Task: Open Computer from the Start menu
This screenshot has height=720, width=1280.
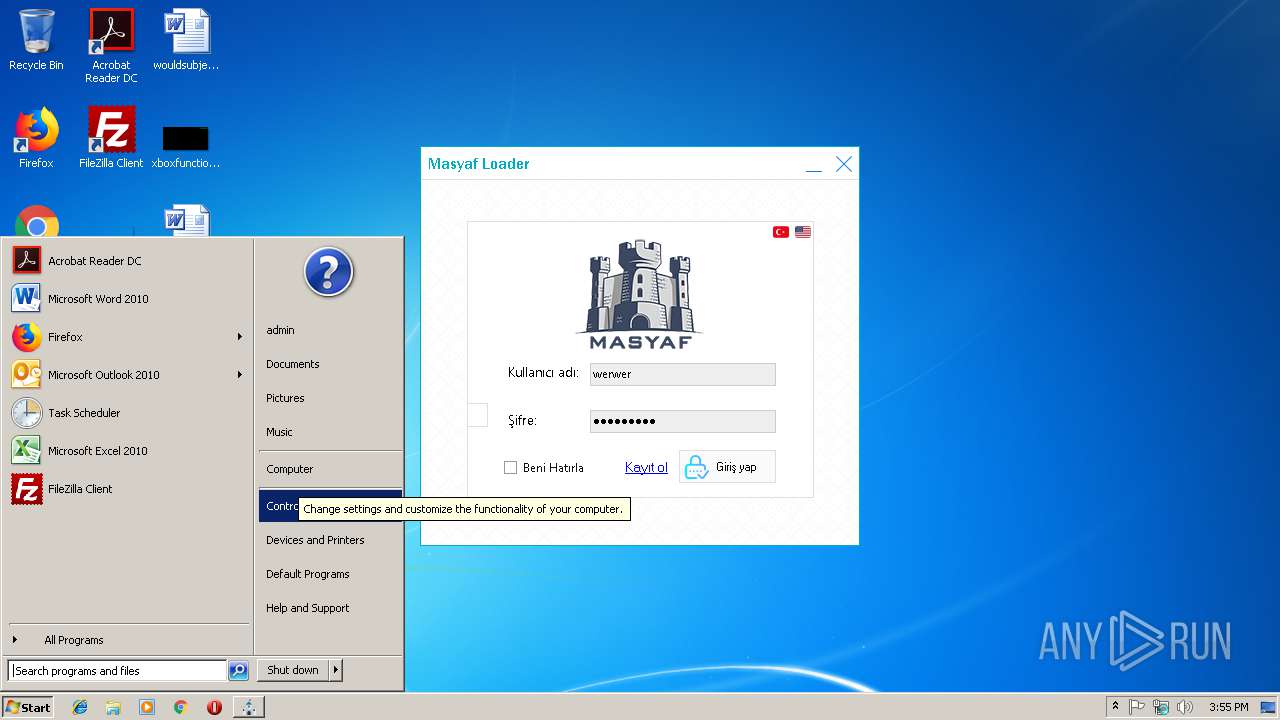Action: (x=330, y=469)
